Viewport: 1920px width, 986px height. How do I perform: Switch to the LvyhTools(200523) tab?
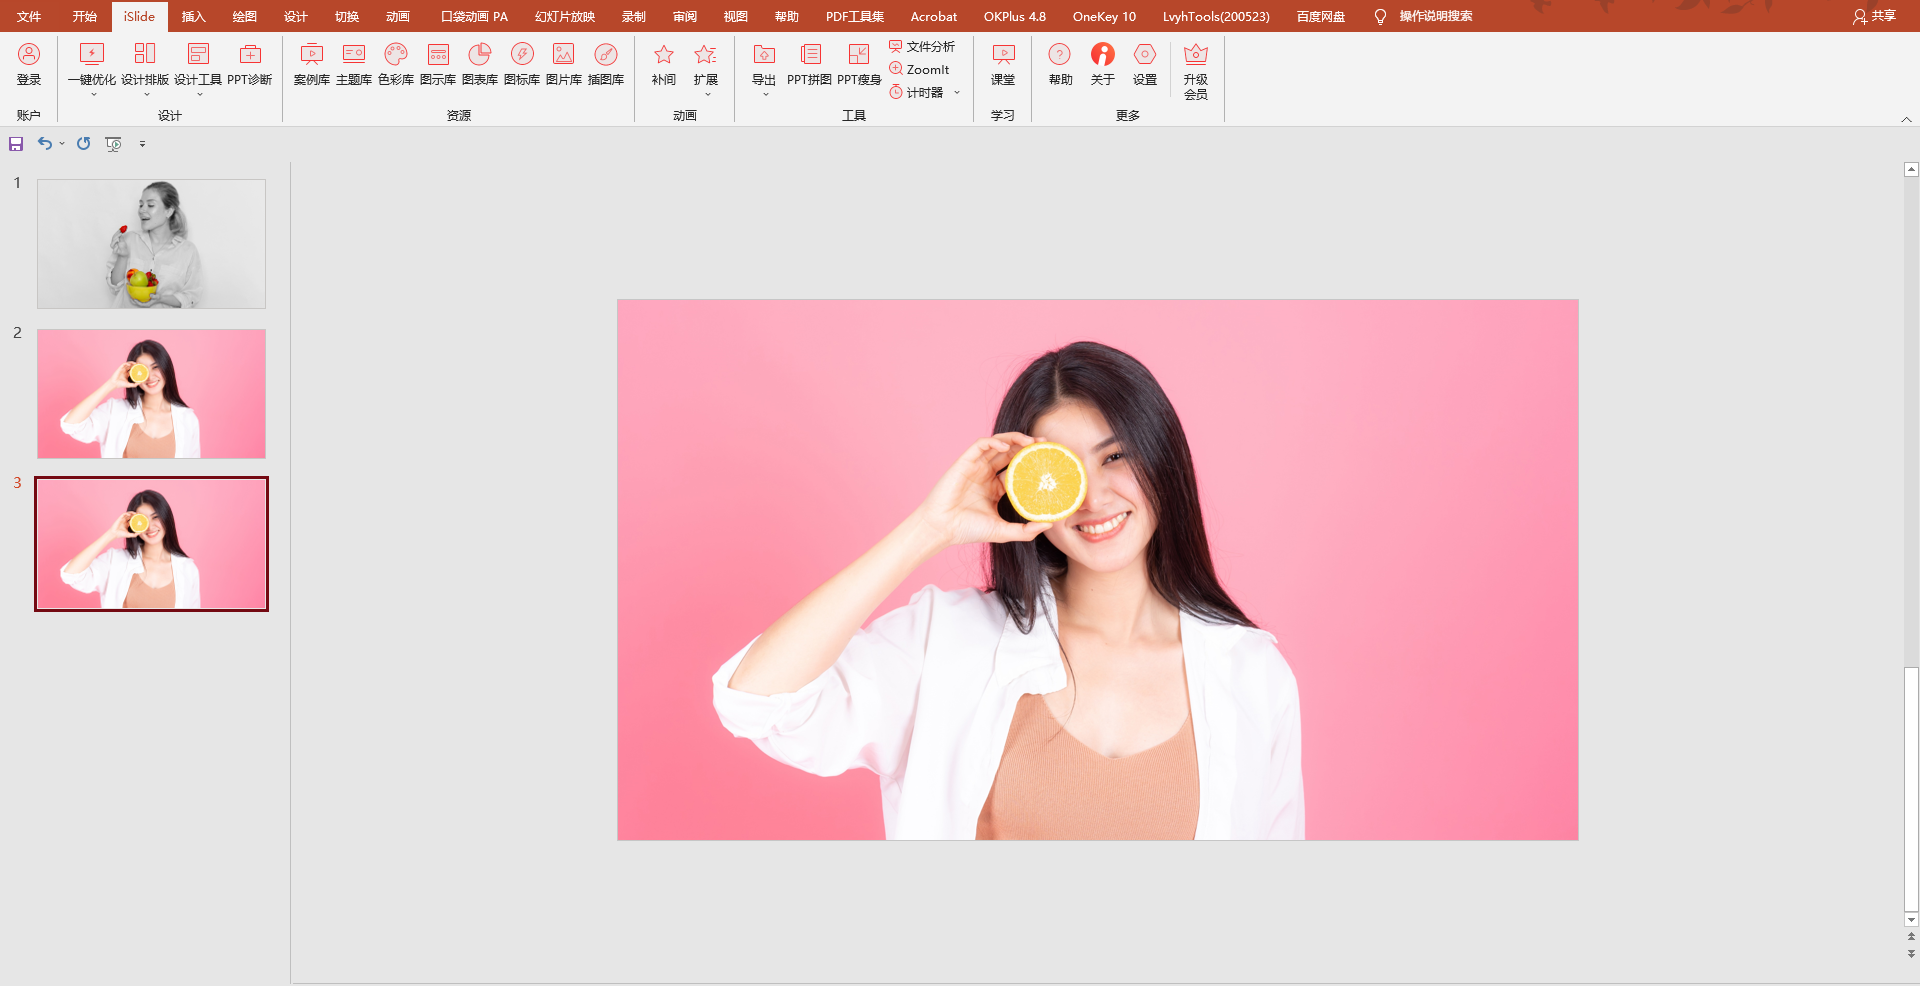tap(1216, 16)
